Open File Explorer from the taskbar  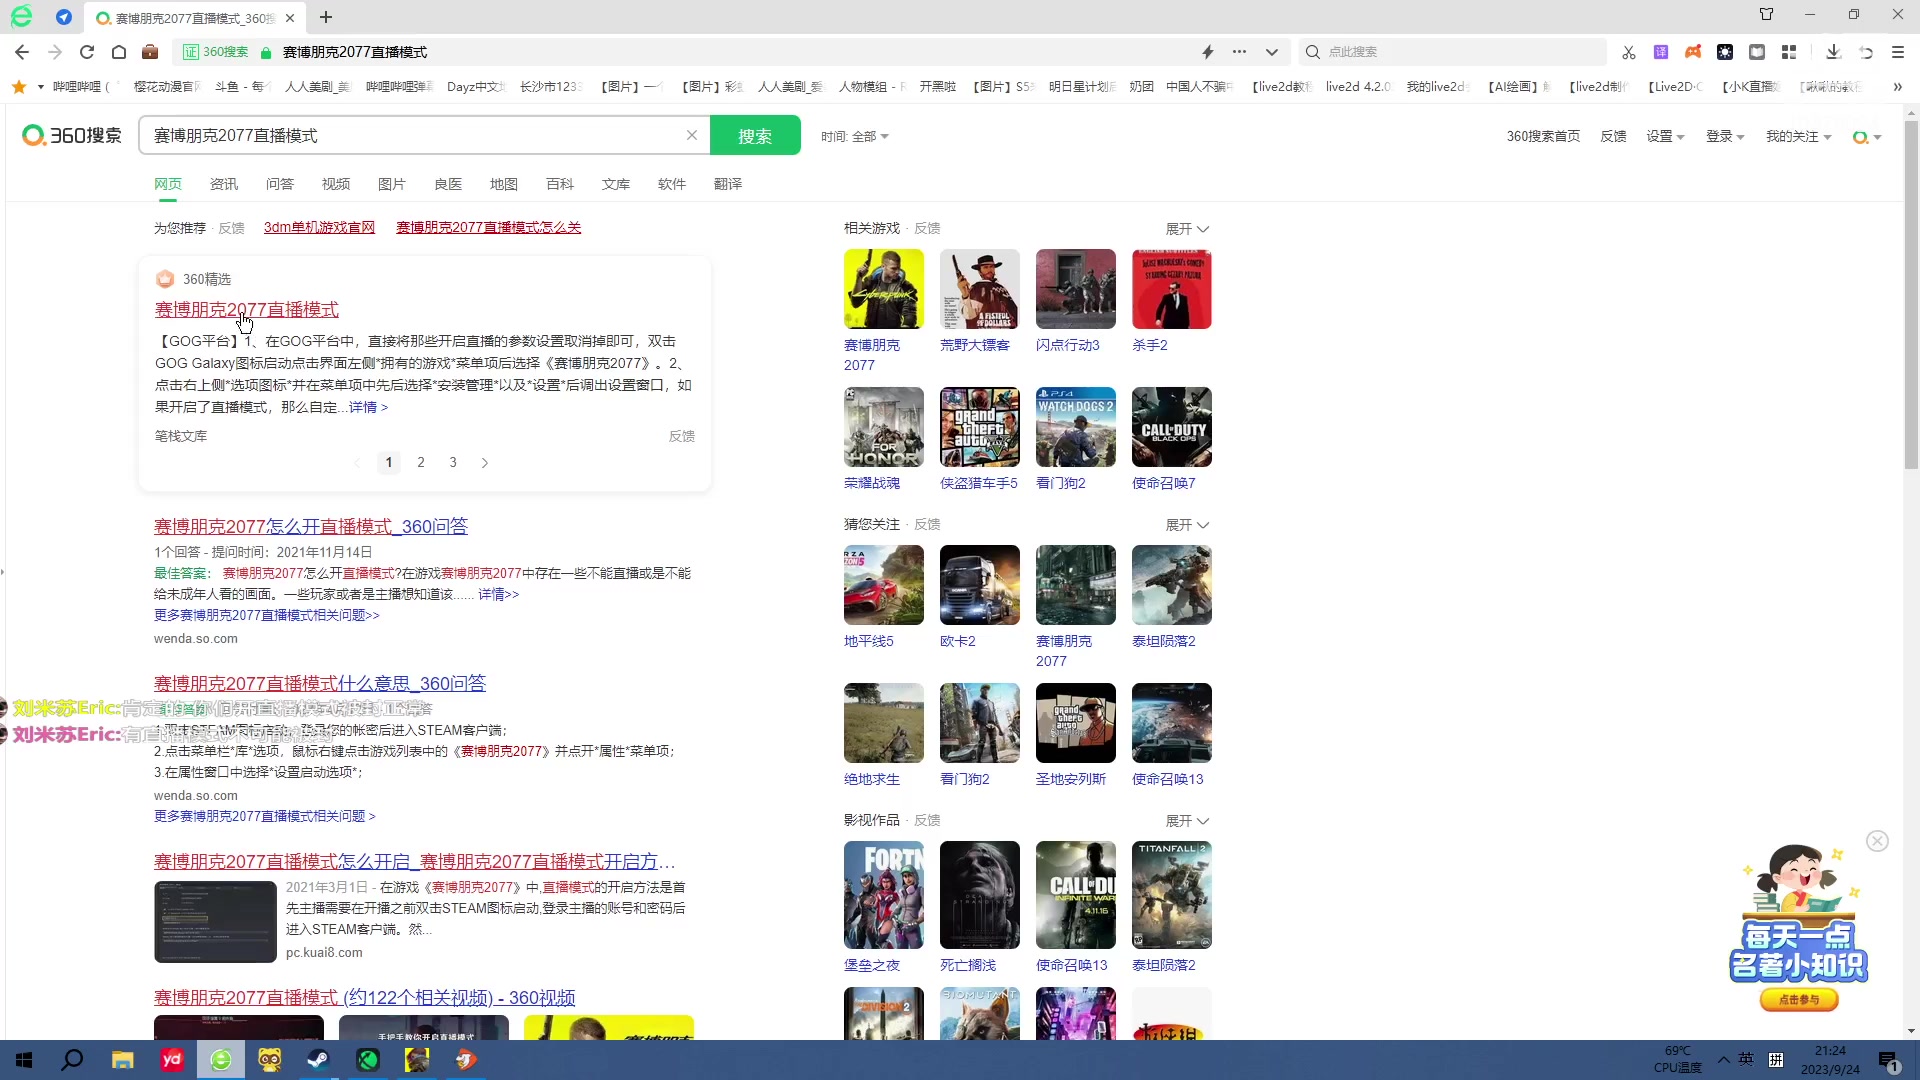[122, 1060]
